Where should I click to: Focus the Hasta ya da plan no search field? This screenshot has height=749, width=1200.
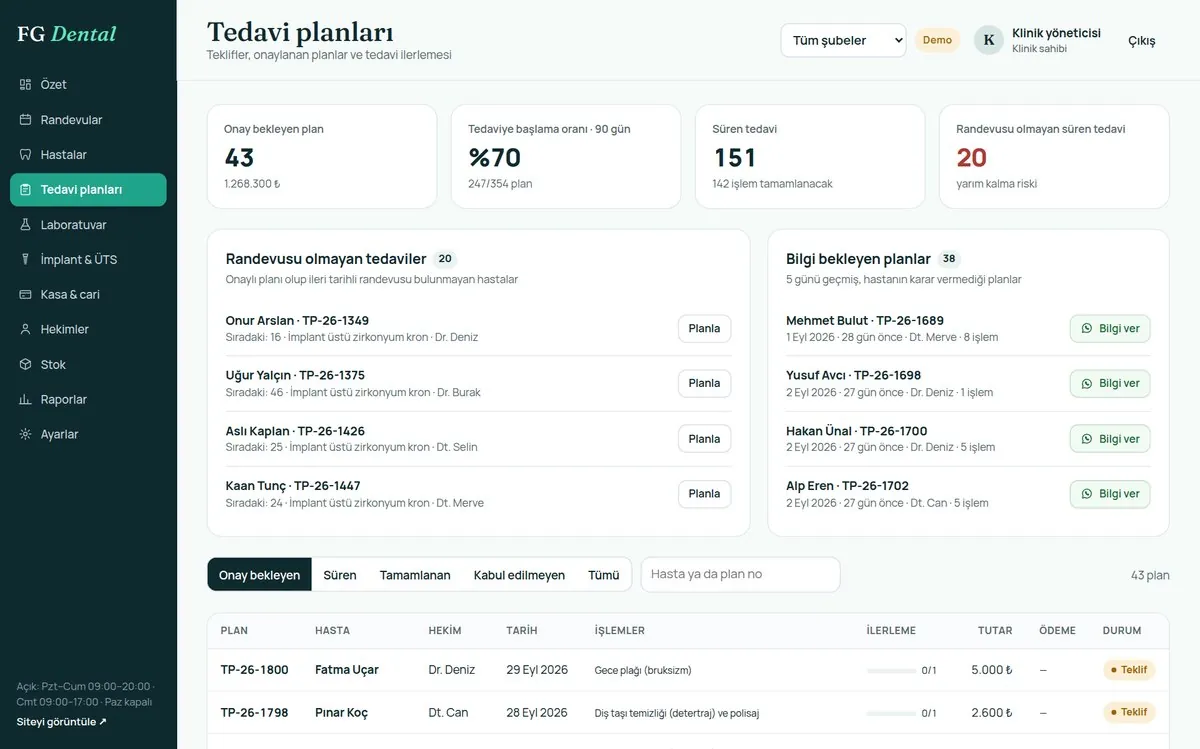click(x=740, y=574)
